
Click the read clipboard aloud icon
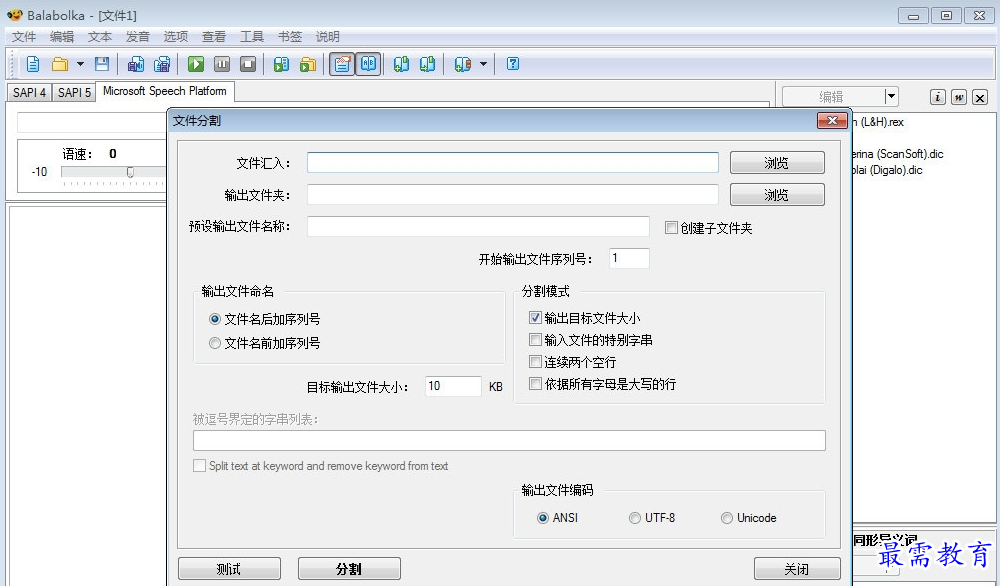point(281,64)
